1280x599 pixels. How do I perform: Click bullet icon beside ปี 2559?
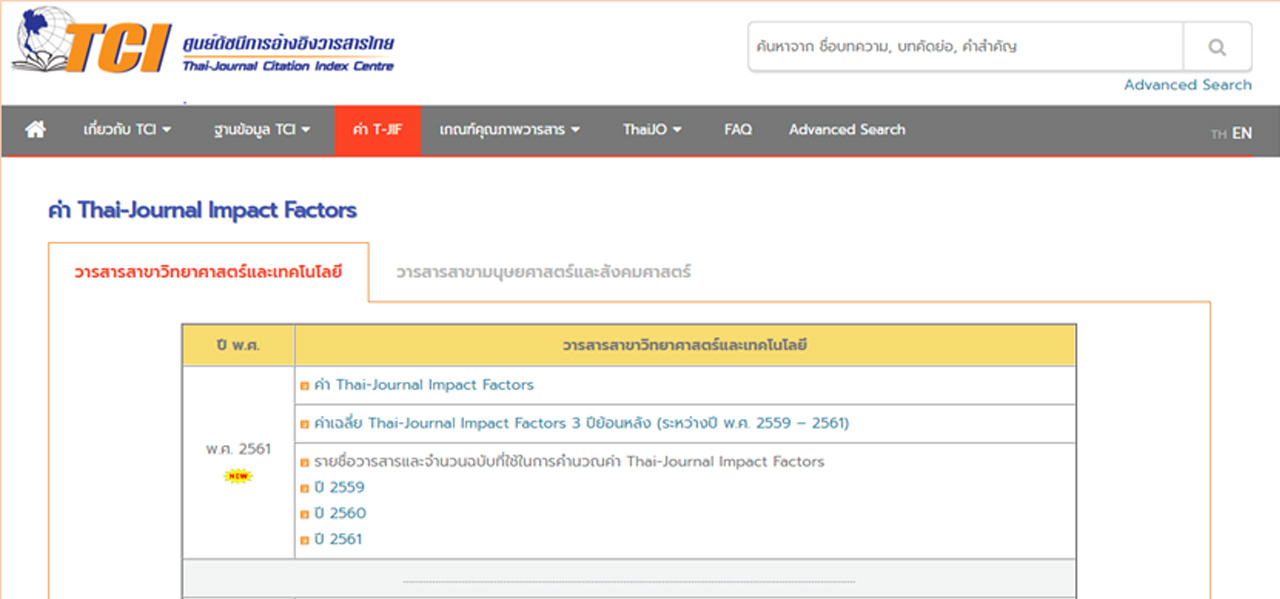pyautogui.click(x=305, y=488)
